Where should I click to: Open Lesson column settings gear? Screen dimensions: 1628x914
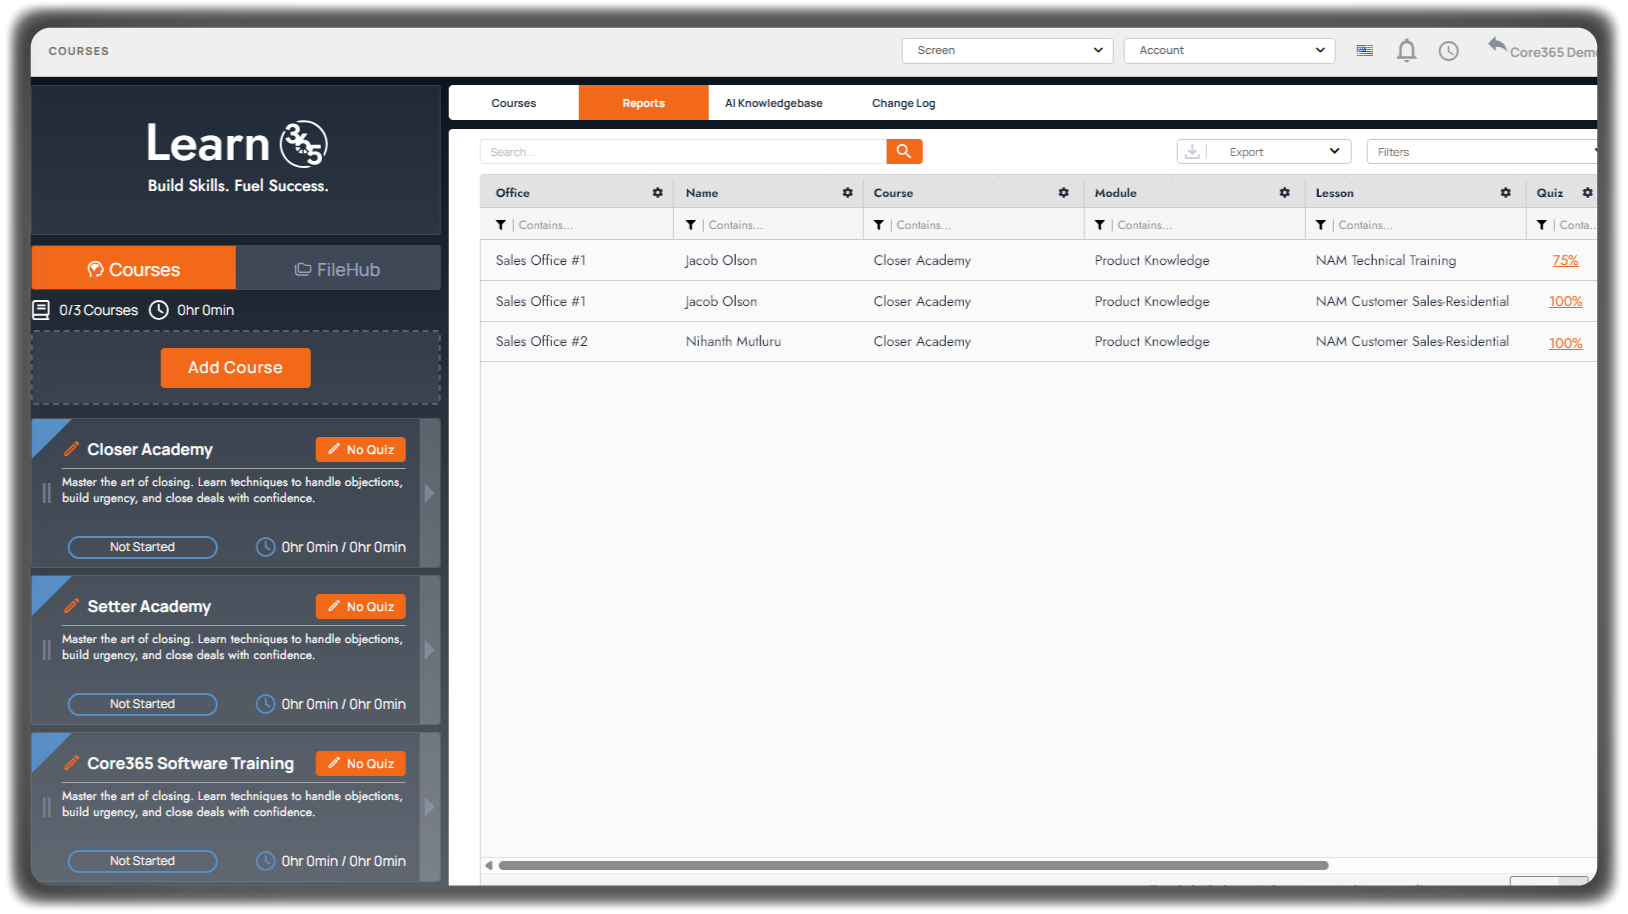pos(1505,193)
